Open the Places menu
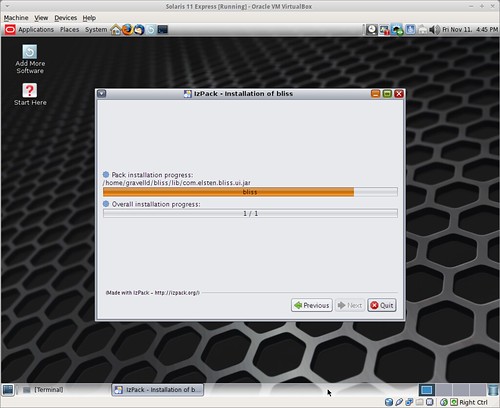This screenshot has width=500, height=408. pyautogui.click(x=69, y=30)
